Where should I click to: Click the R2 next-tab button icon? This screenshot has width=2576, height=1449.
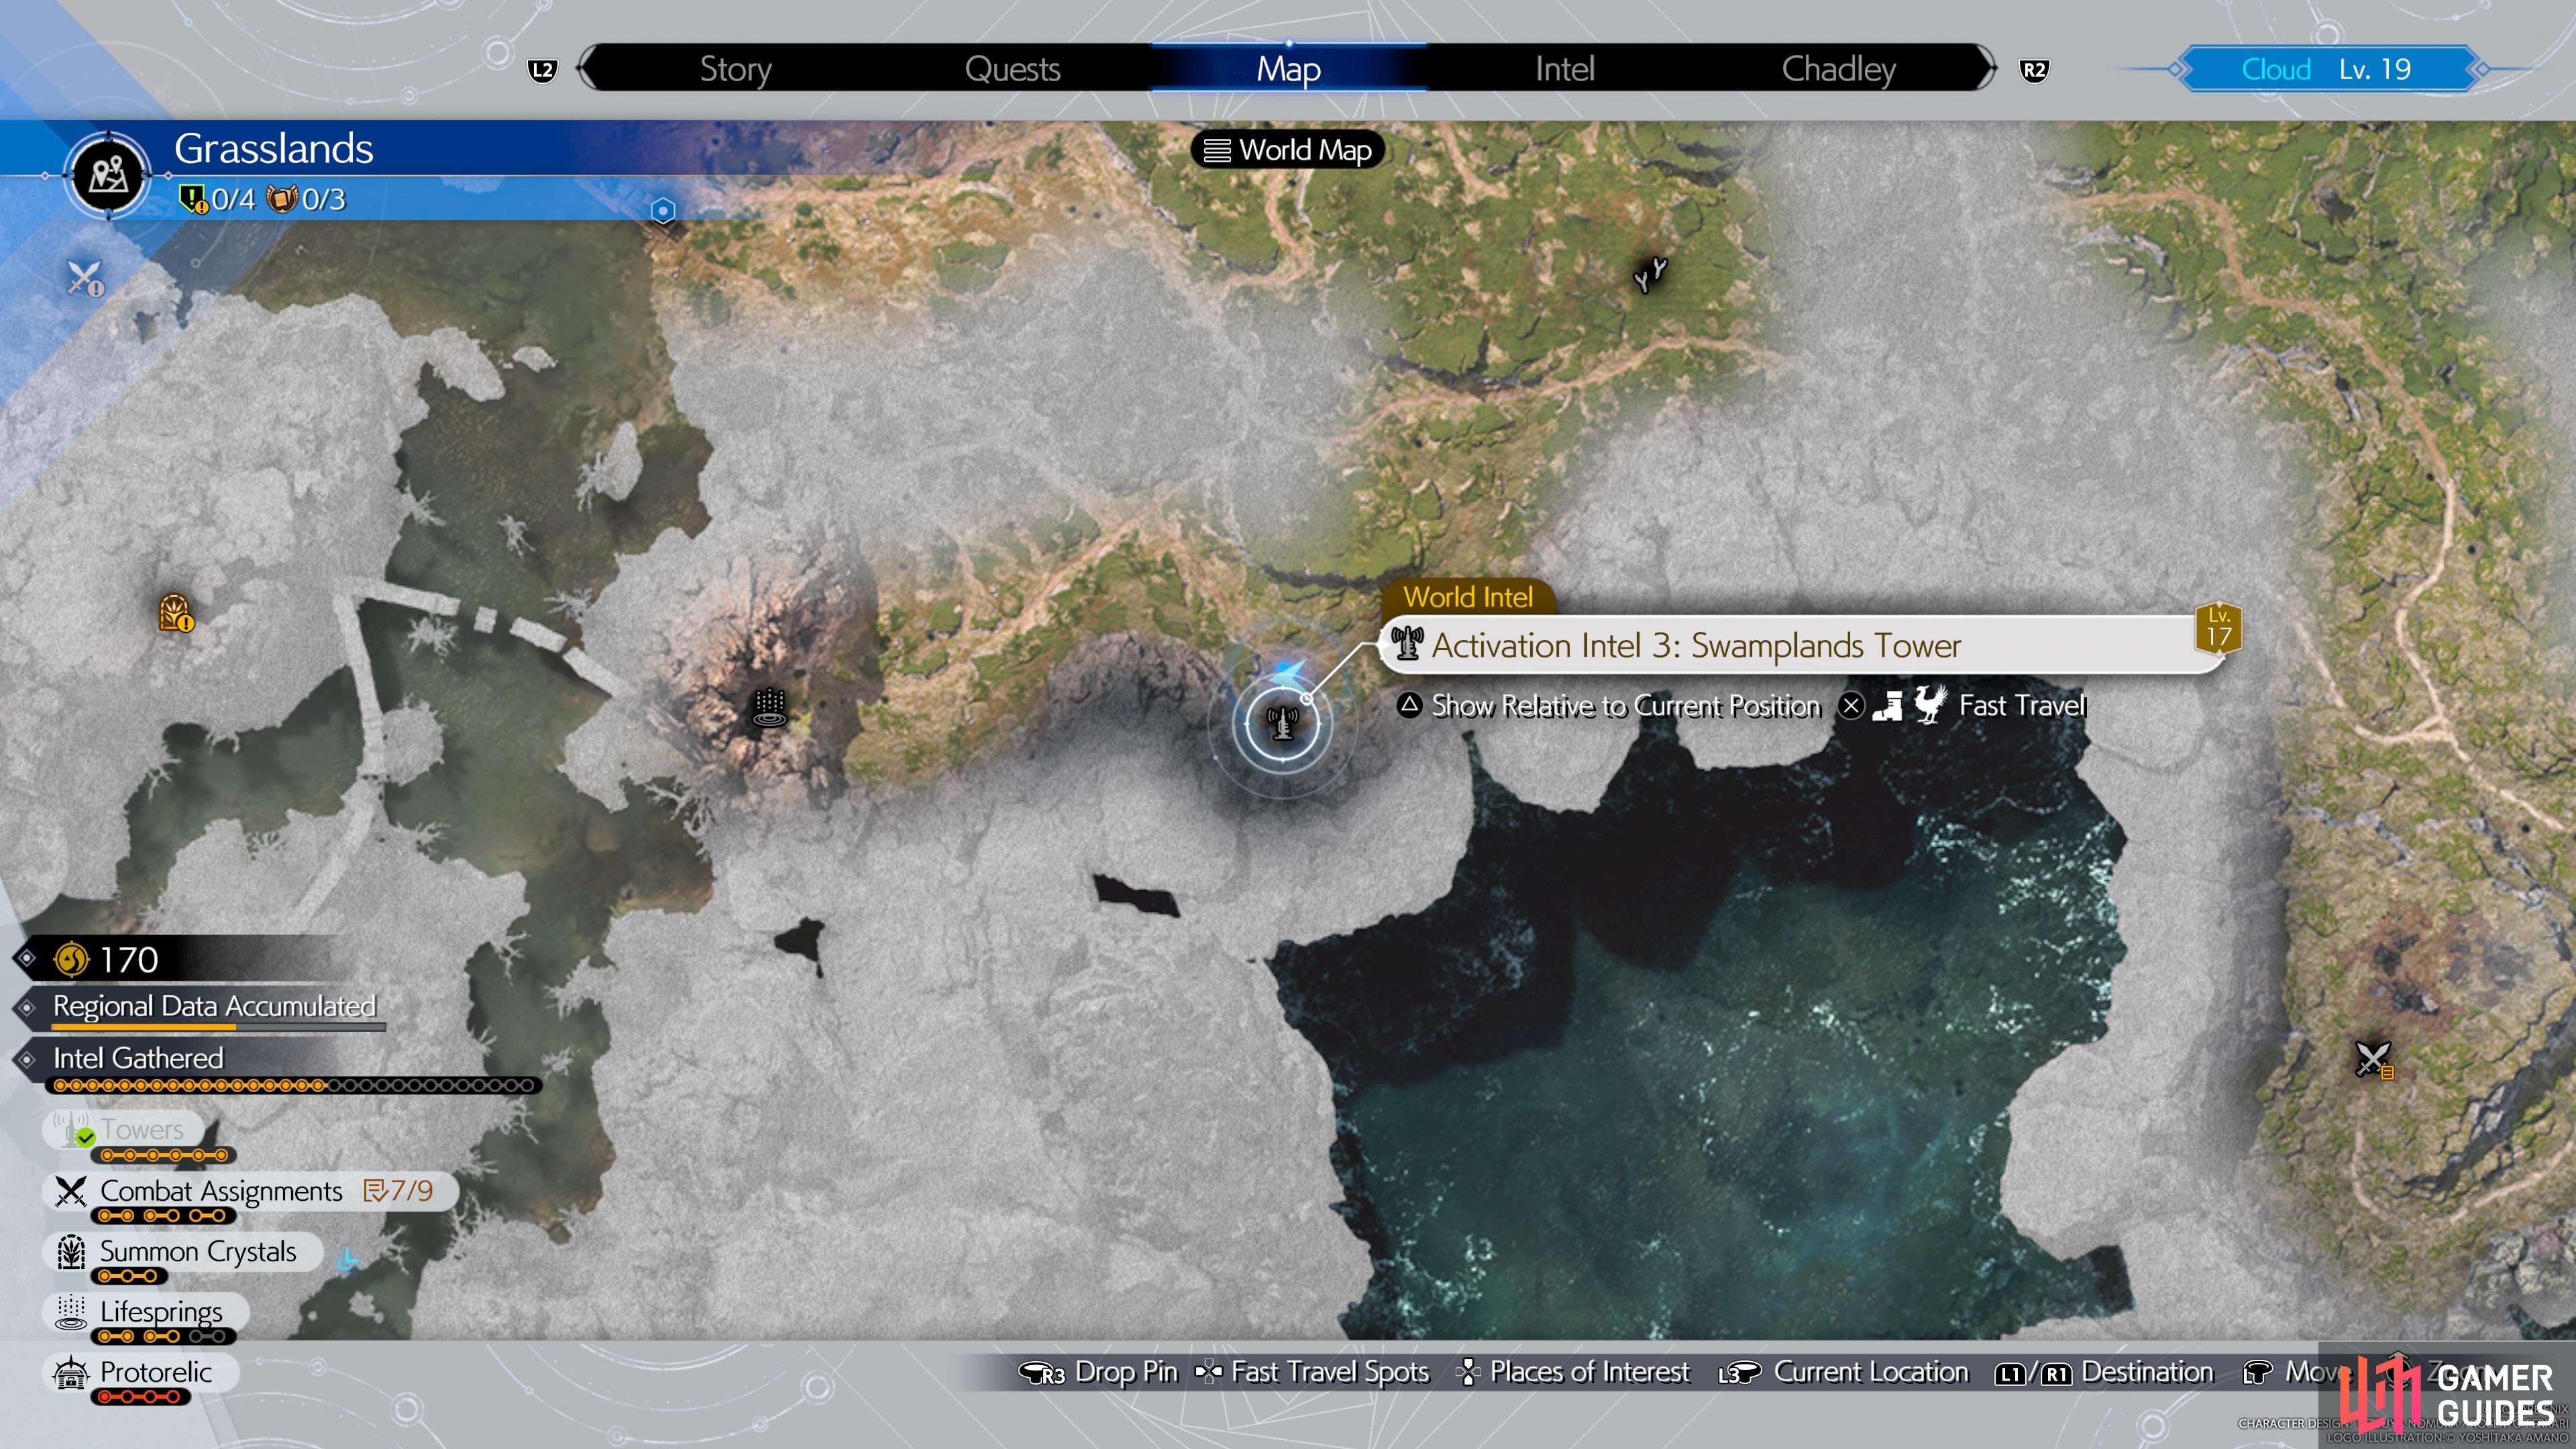tap(2033, 70)
